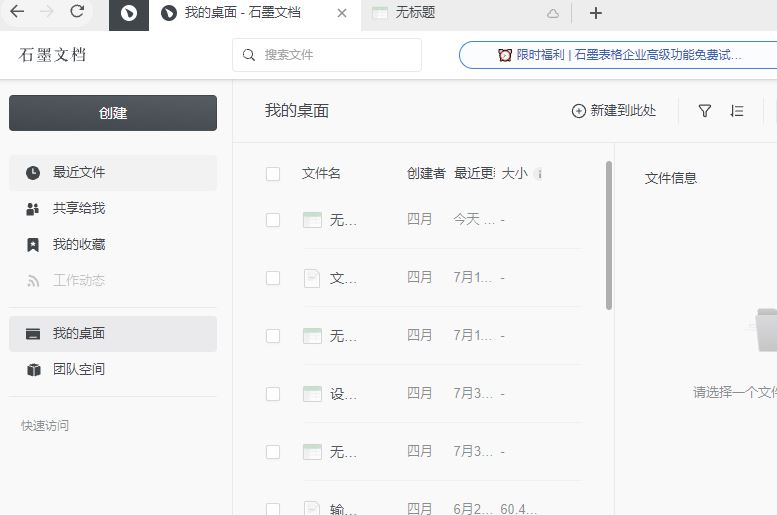This screenshot has width=777, height=515.
Task: Open the spreadsheet icon of today's file
Action: pos(312,220)
